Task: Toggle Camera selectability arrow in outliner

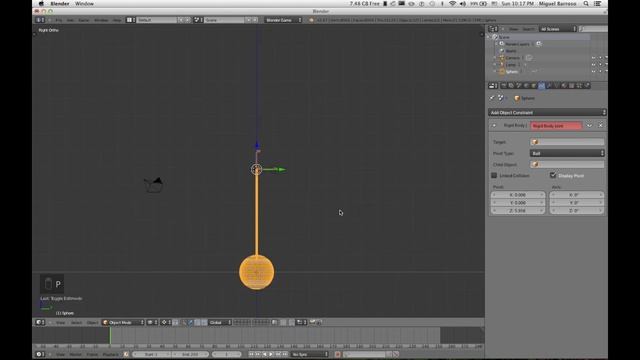Action: (x=600, y=58)
